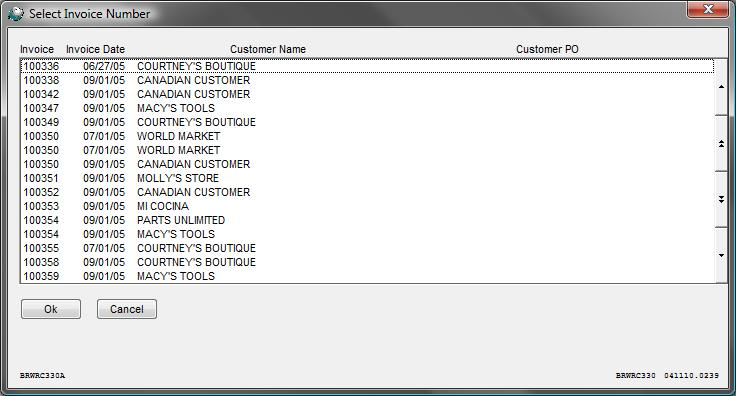The height and width of the screenshot is (396, 736).
Task: Select invoice 100354 Macy's Tools row
Action: pos(367,234)
